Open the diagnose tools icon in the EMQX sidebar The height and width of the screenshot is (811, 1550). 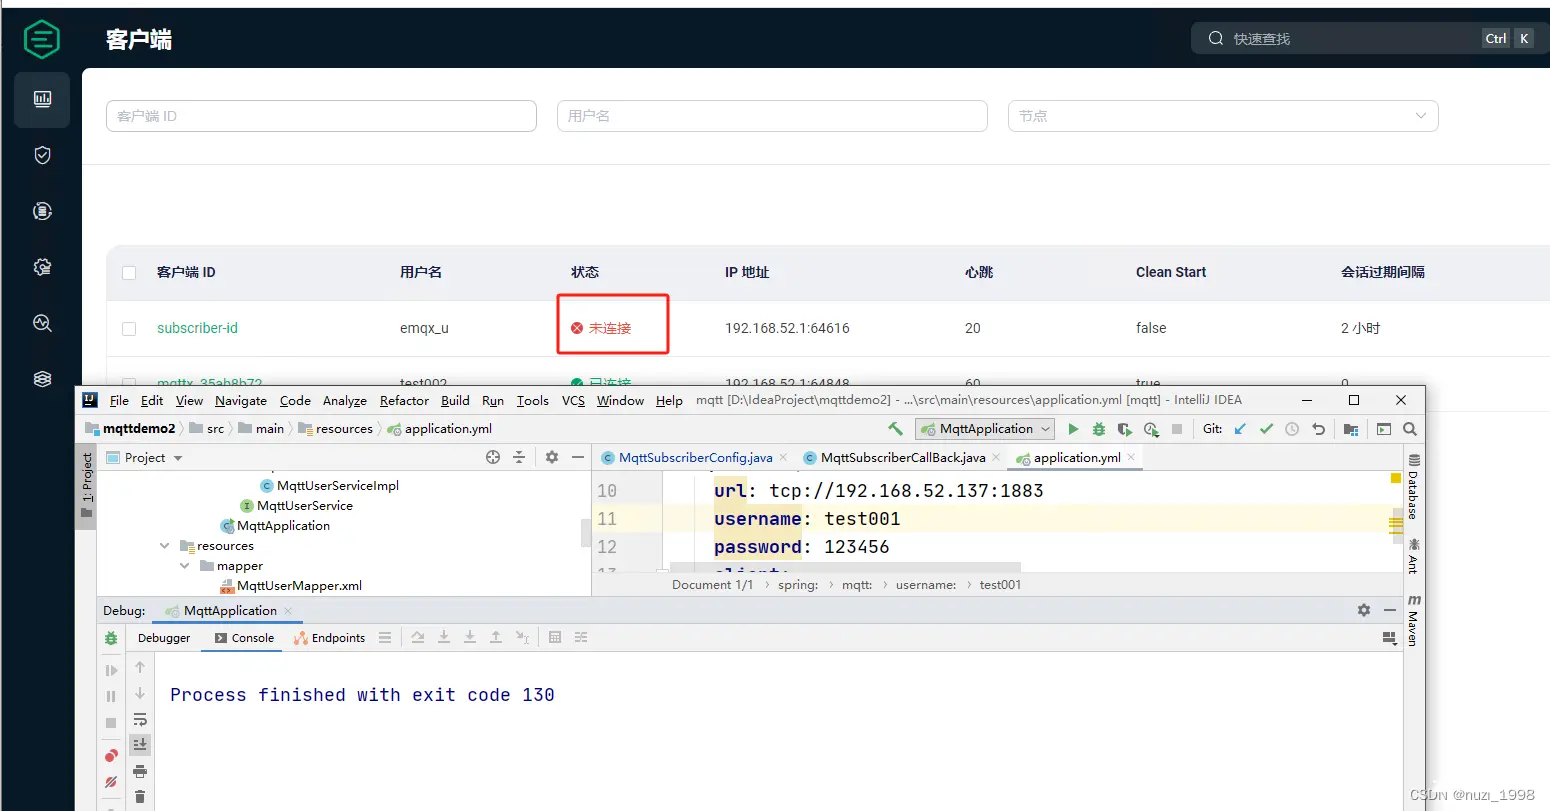42,323
